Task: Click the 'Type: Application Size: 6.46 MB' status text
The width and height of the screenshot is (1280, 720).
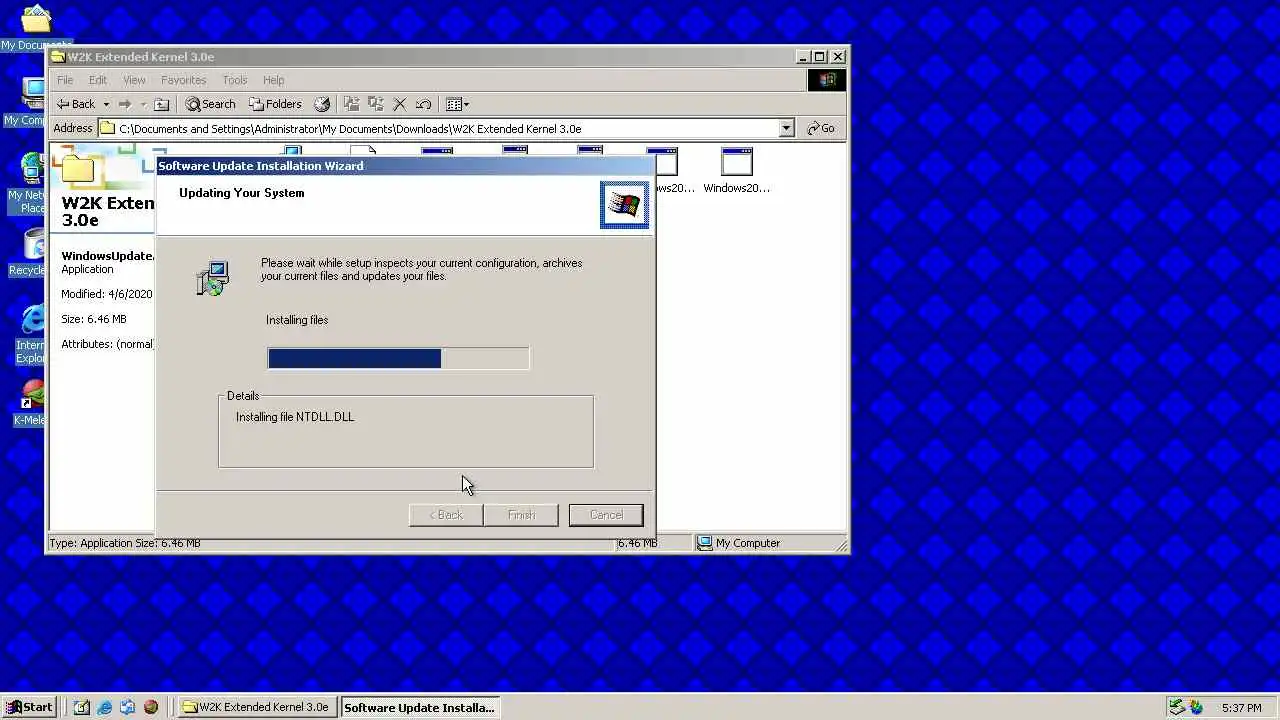Action: coord(125,543)
